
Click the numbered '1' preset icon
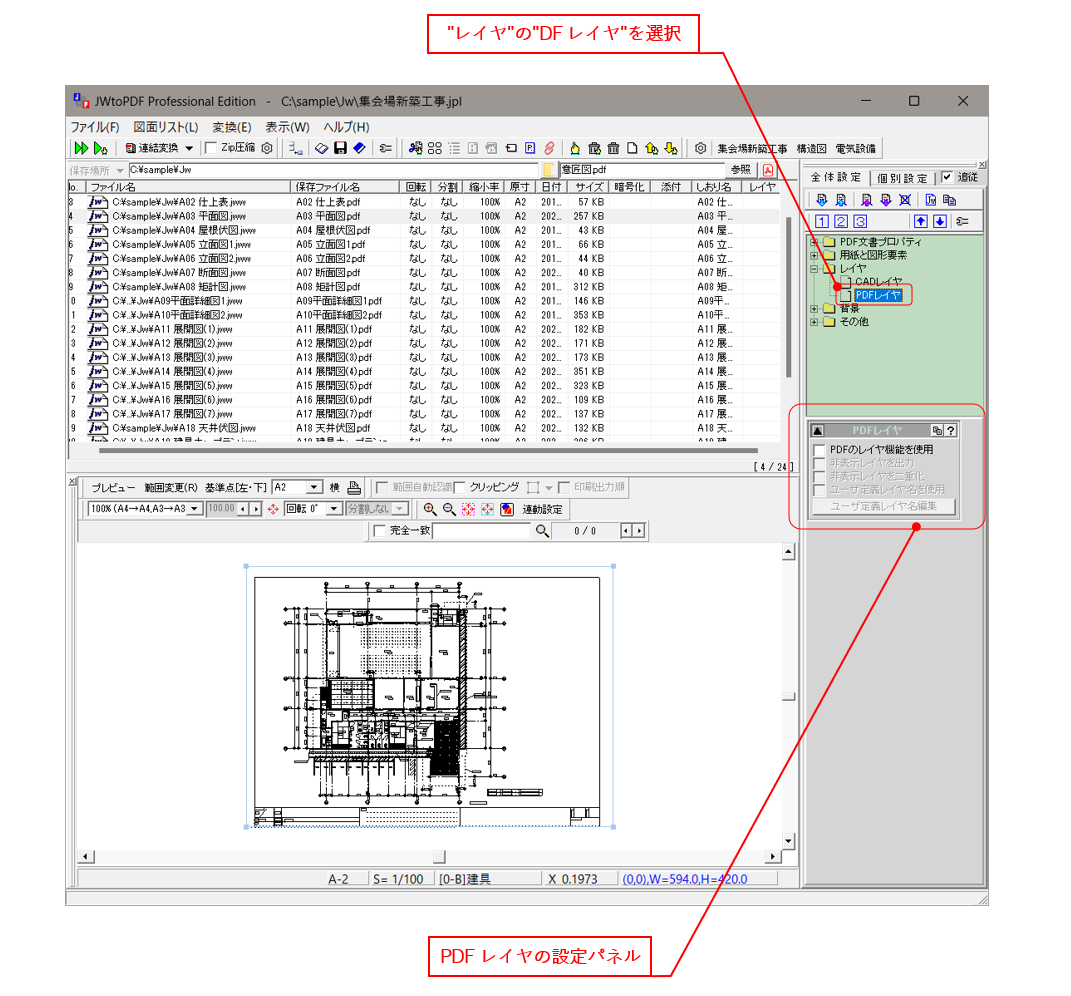click(822, 222)
